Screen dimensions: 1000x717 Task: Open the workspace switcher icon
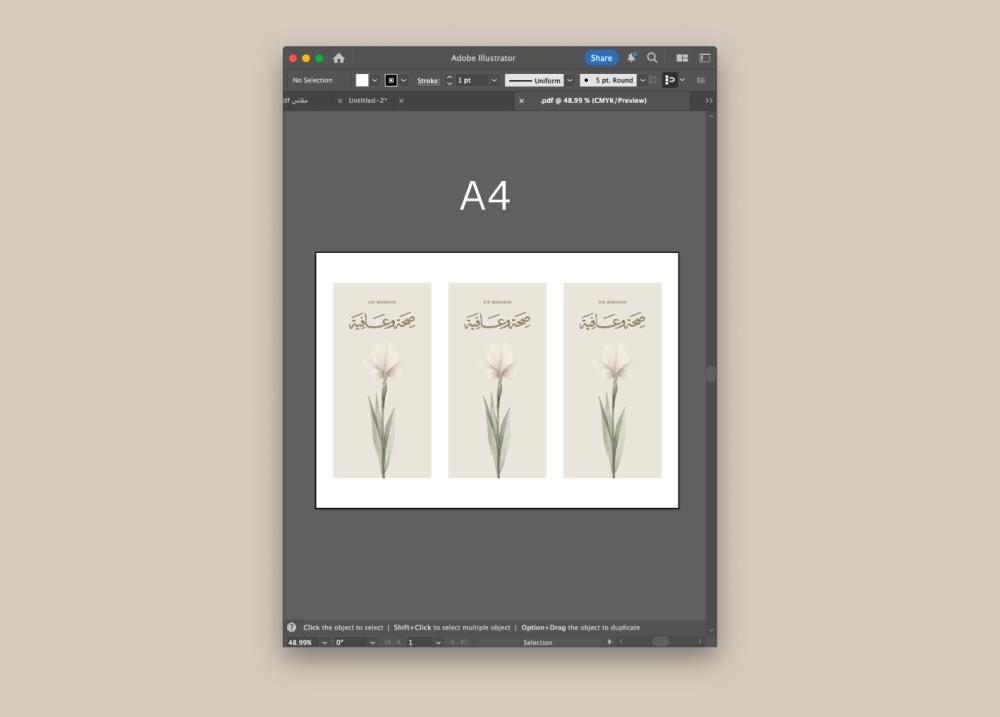(x=705, y=58)
